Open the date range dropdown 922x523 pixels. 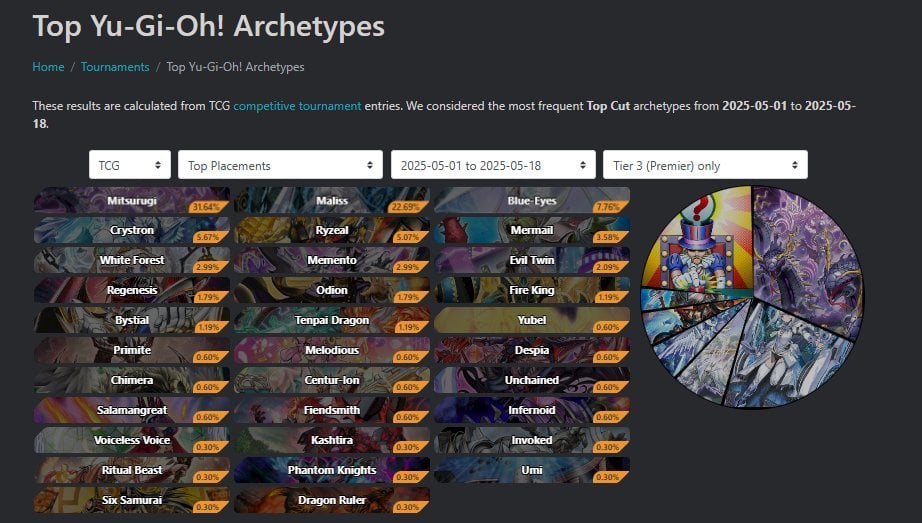pyautogui.click(x=493, y=165)
